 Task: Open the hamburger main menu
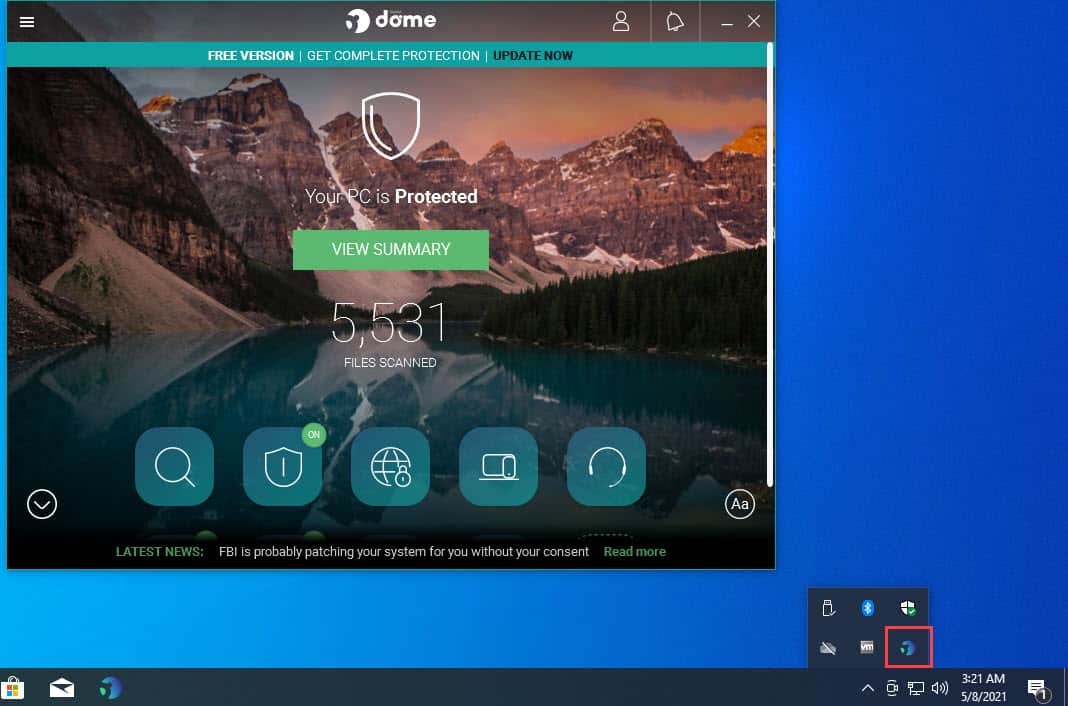coord(27,21)
